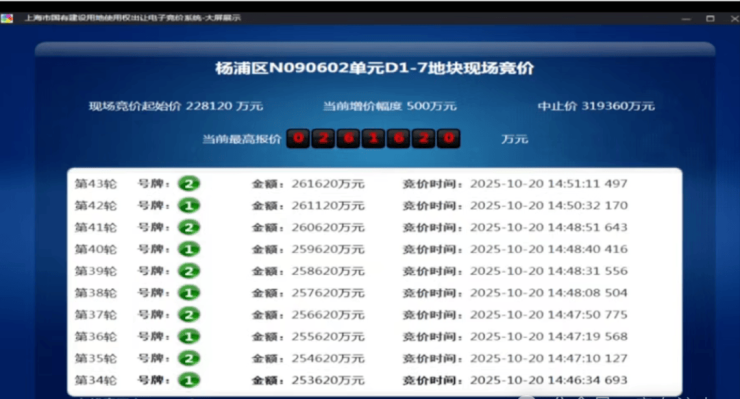Click the 现场竞价起始价 228120 万元 text
The height and width of the screenshot is (399, 740).
(176, 106)
